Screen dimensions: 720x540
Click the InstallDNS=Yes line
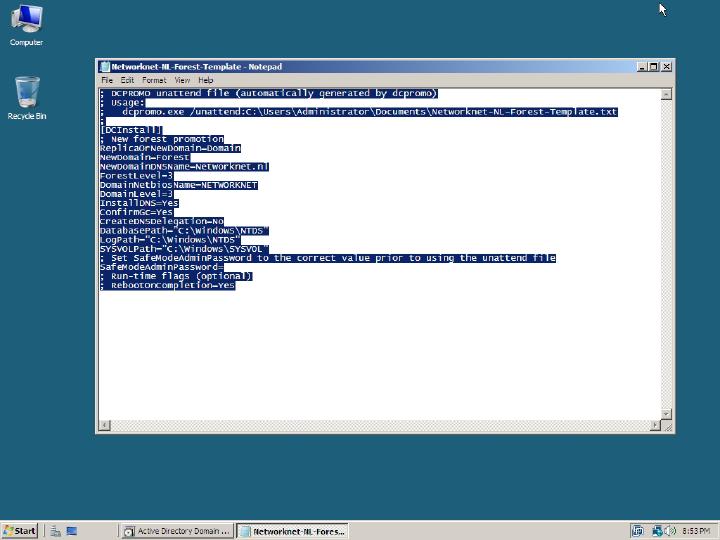(x=139, y=203)
